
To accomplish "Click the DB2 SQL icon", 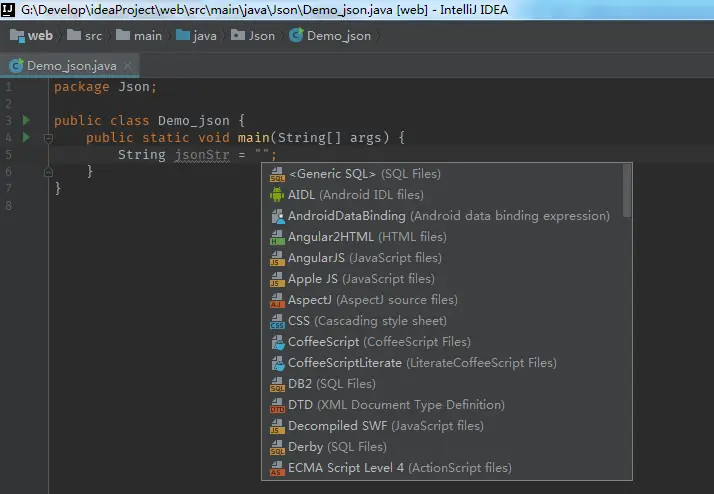I will pyautogui.click(x=277, y=384).
